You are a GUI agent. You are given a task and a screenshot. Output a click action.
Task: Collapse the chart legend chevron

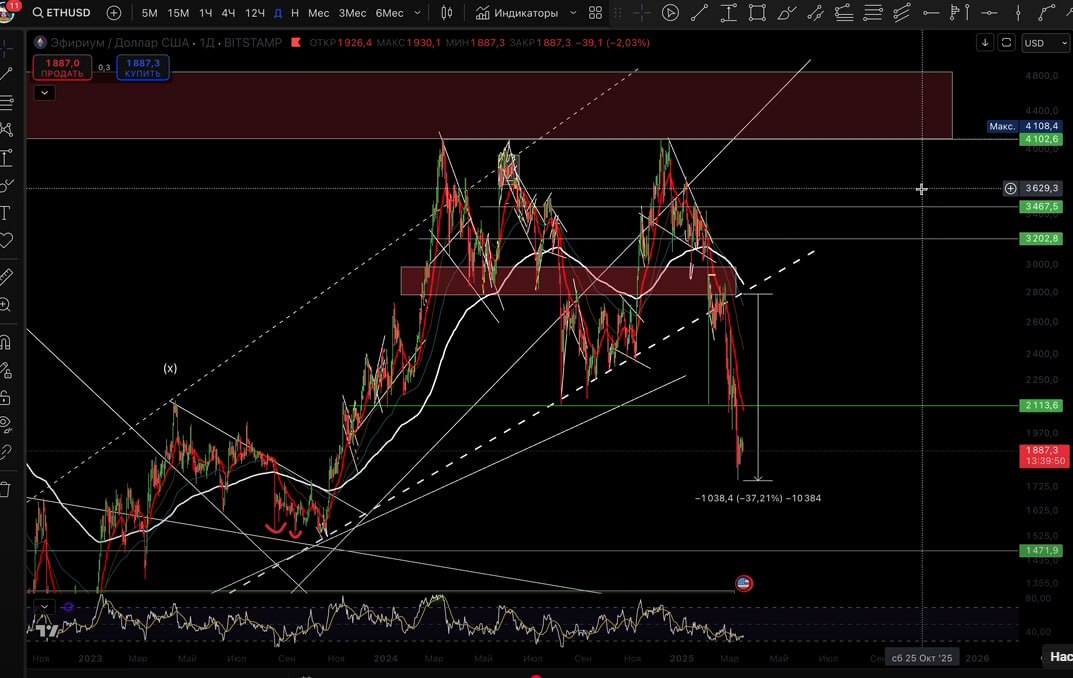click(x=44, y=93)
